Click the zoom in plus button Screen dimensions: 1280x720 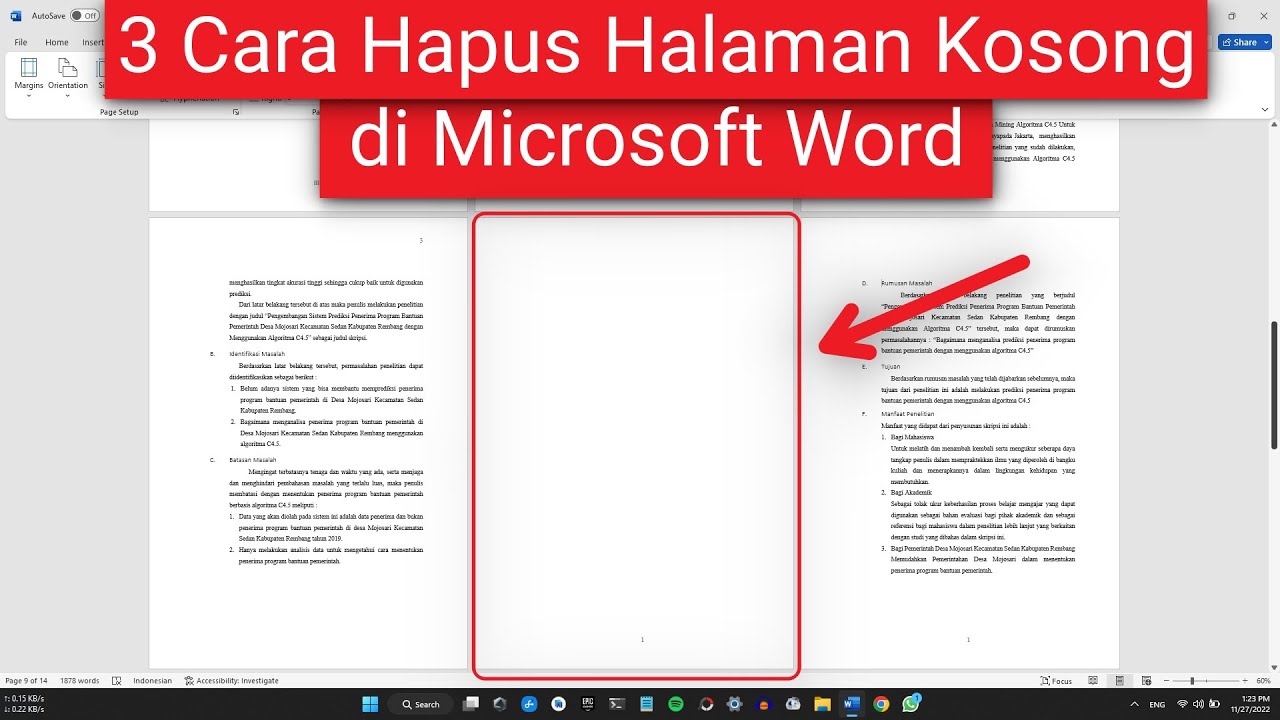tap(1243, 681)
